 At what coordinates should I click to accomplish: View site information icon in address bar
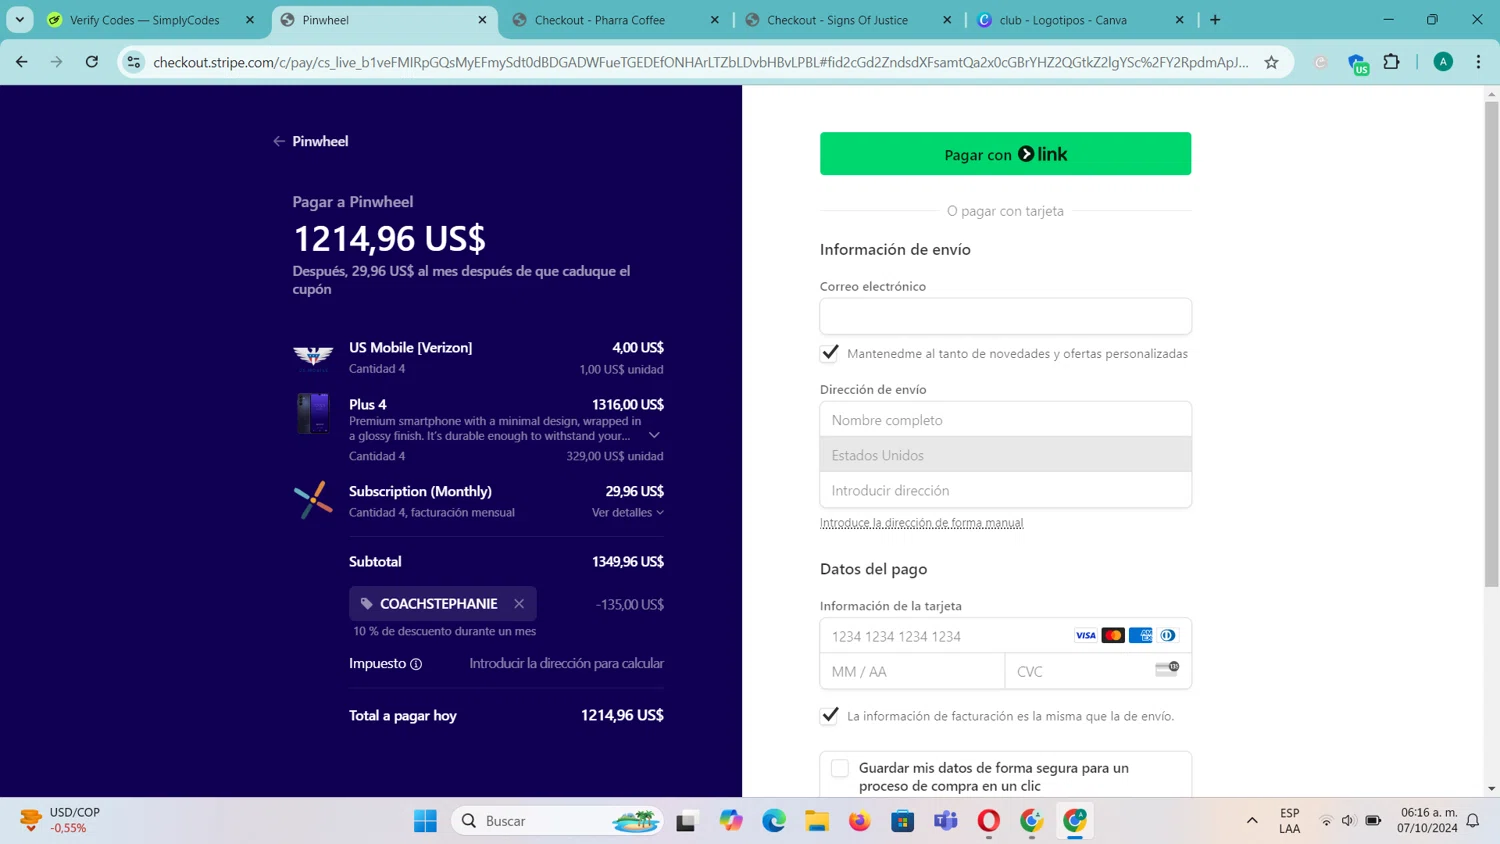(x=133, y=62)
